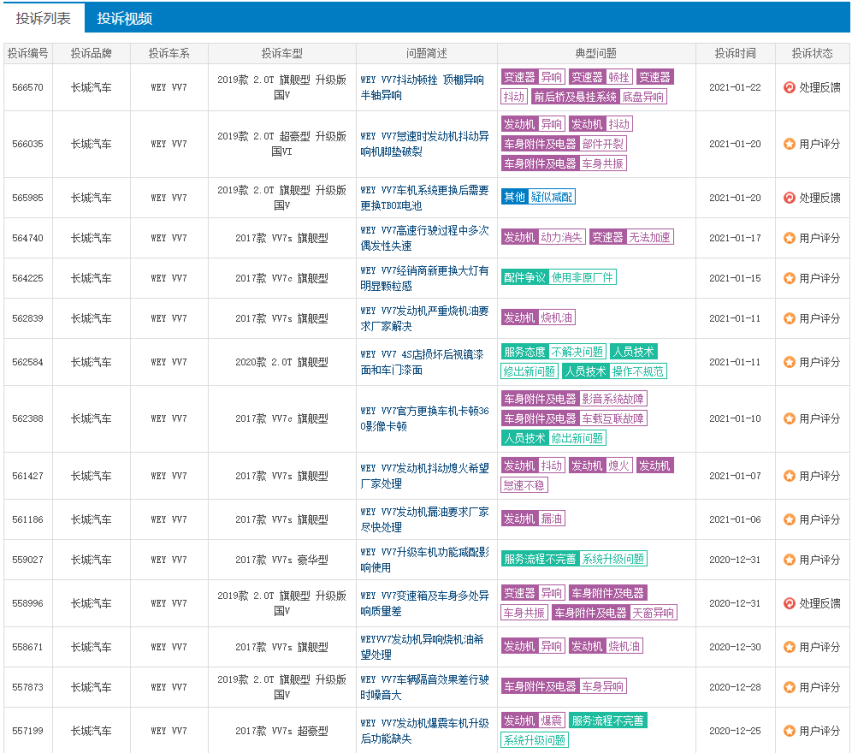Open complaint WEY VV7怠速时发动机抖动异响
852x753 pixels.
(424, 144)
